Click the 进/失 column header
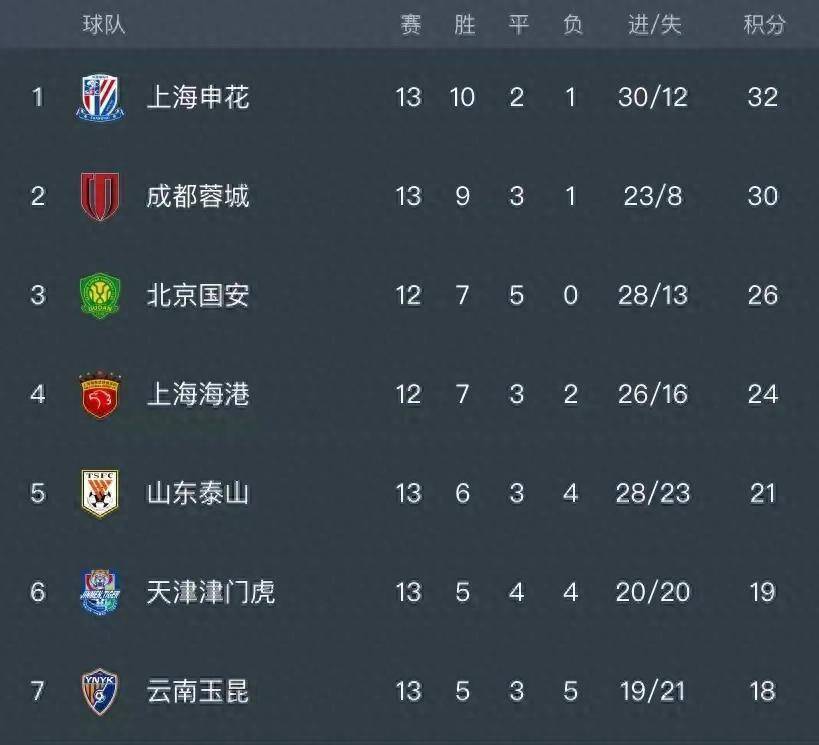Viewport: 819px width, 745px height. point(654,25)
